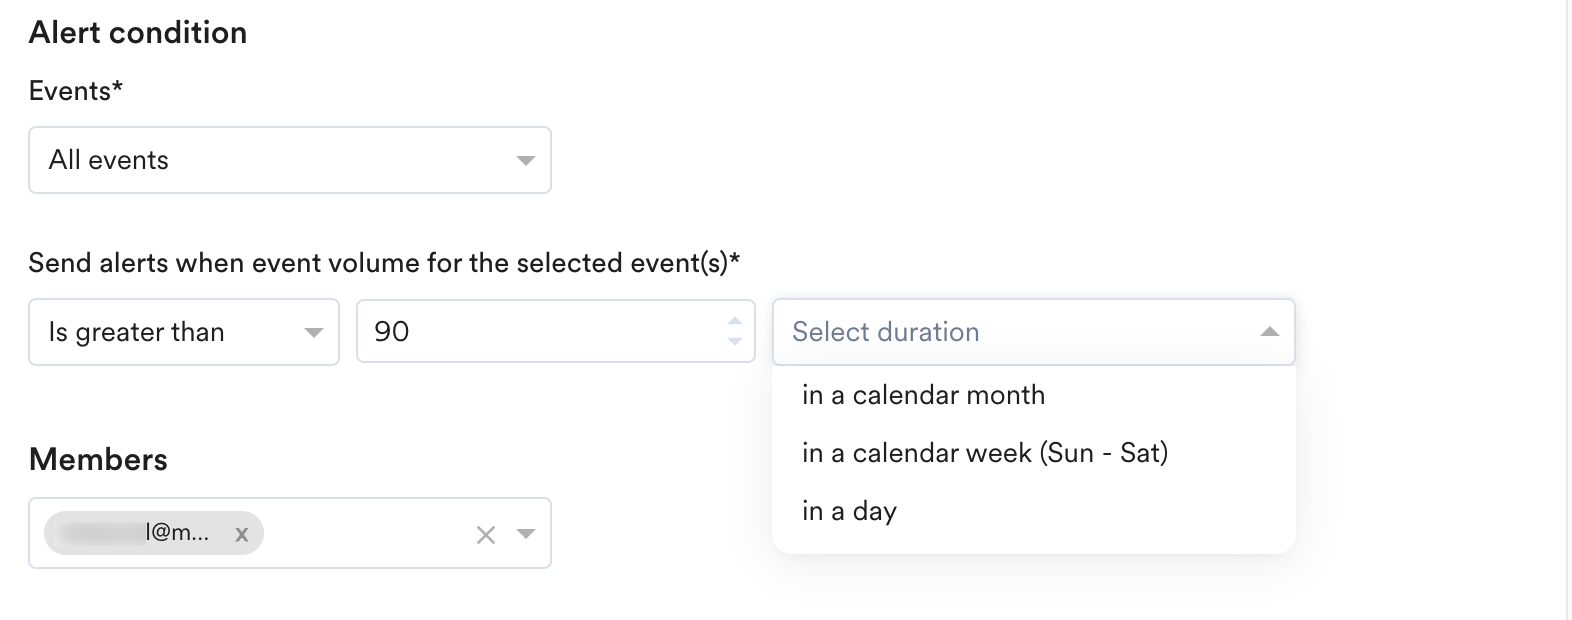Click the chevron on the All events selector
The height and width of the screenshot is (620, 1572).
click(527, 159)
